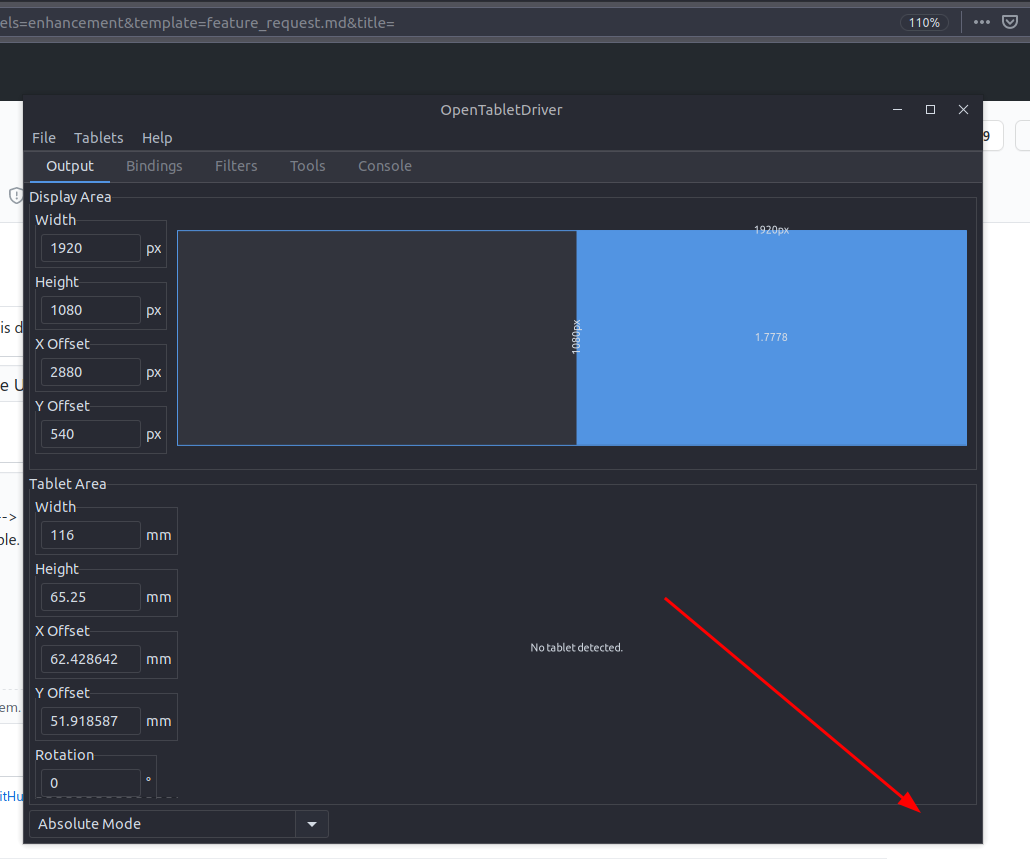The width and height of the screenshot is (1030, 861).
Task: Open the Filters tab
Action: 236,166
